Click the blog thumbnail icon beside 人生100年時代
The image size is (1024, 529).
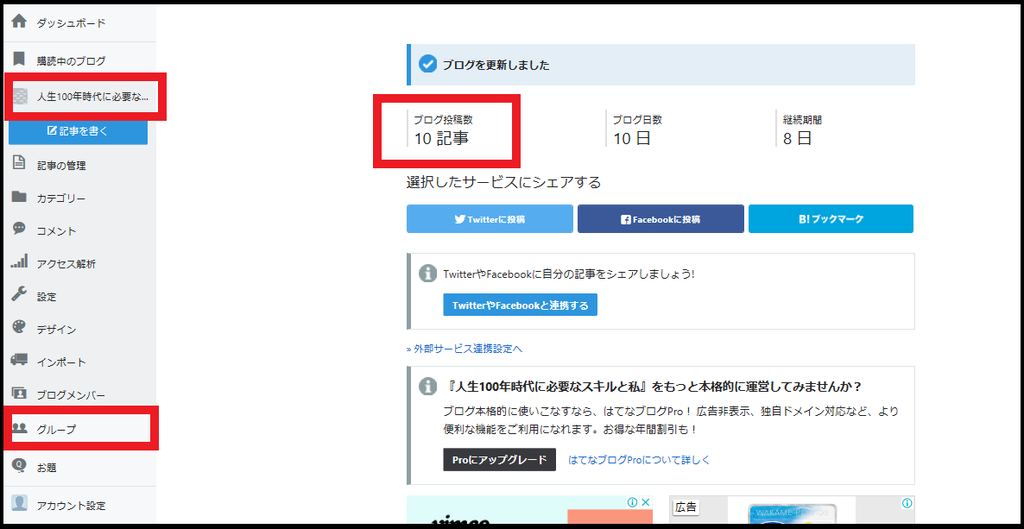pos(20,97)
